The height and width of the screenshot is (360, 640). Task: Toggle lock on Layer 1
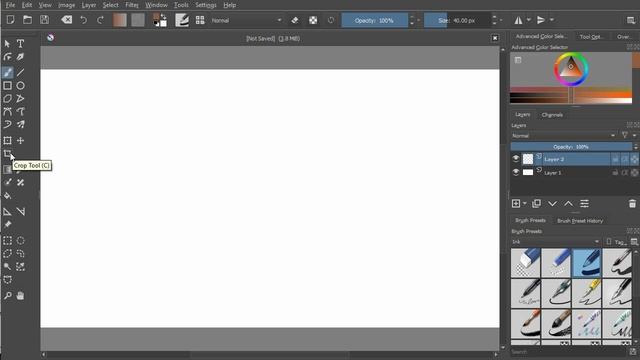[x=615, y=173]
